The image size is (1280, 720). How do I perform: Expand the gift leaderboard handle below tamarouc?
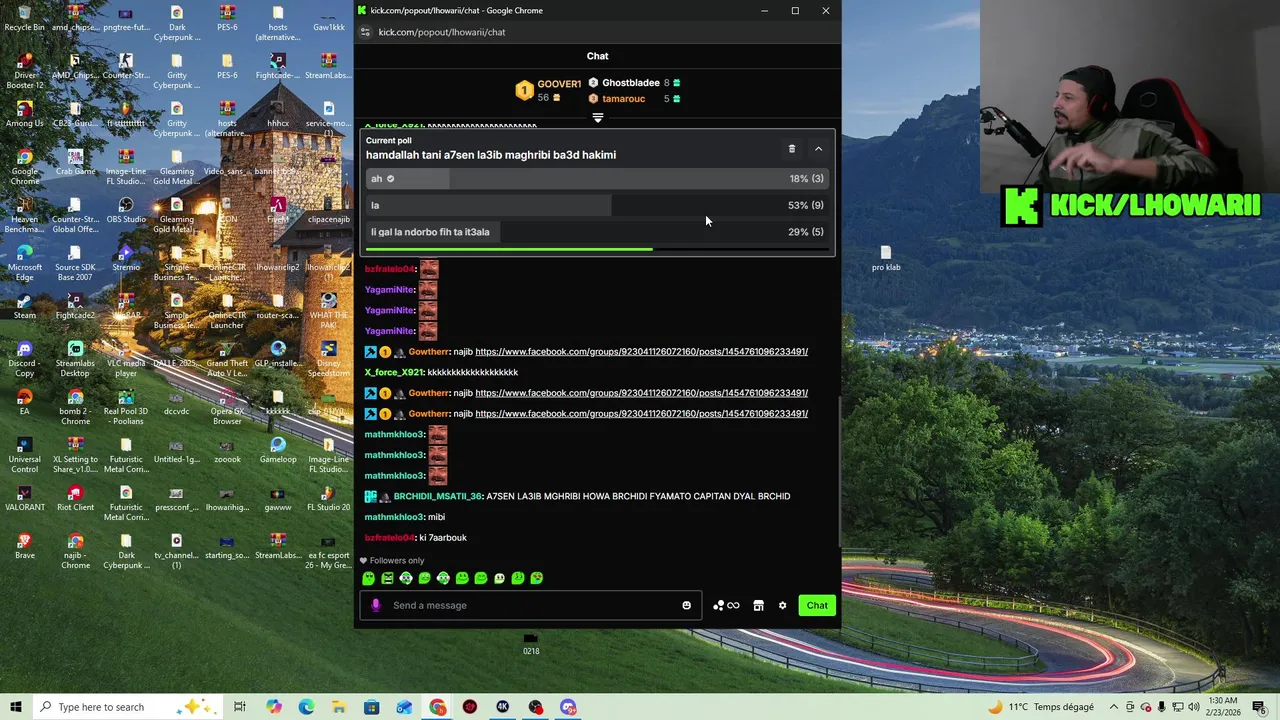597,117
